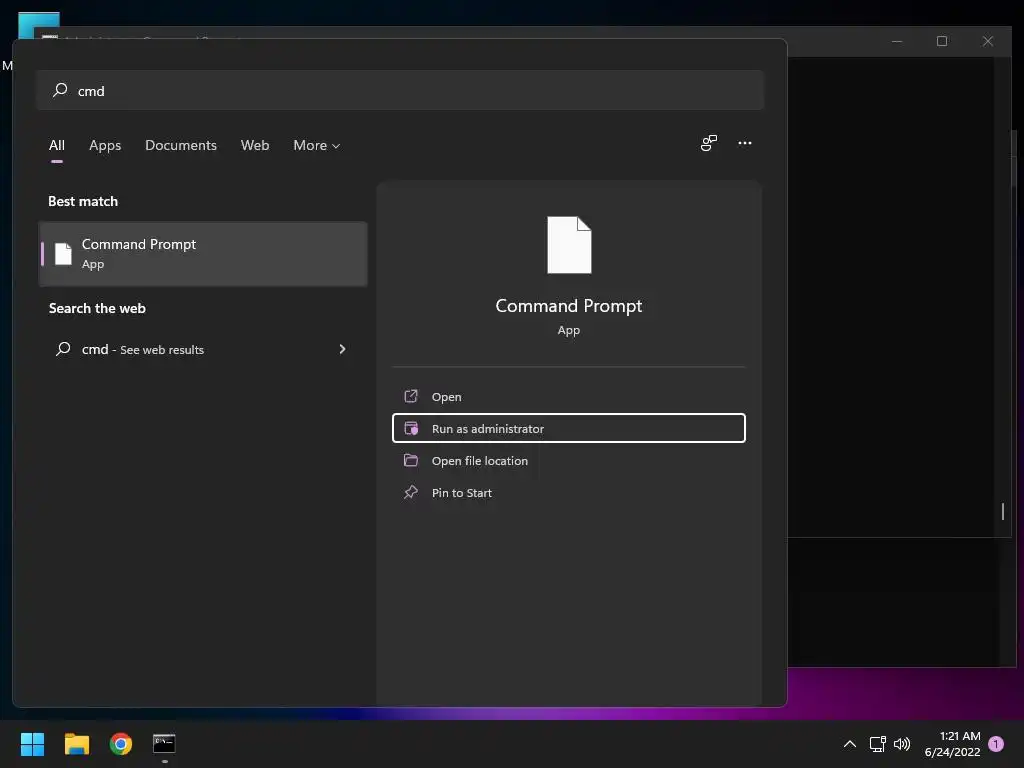Open the three-dot search options menu
This screenshot has width=1024, height=768.
(x=744, y=143)
